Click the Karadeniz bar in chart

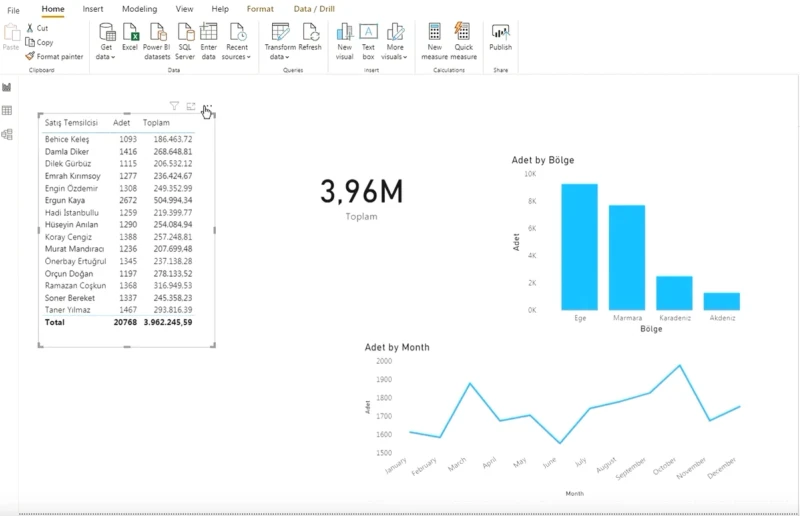(x=674, y=293)
